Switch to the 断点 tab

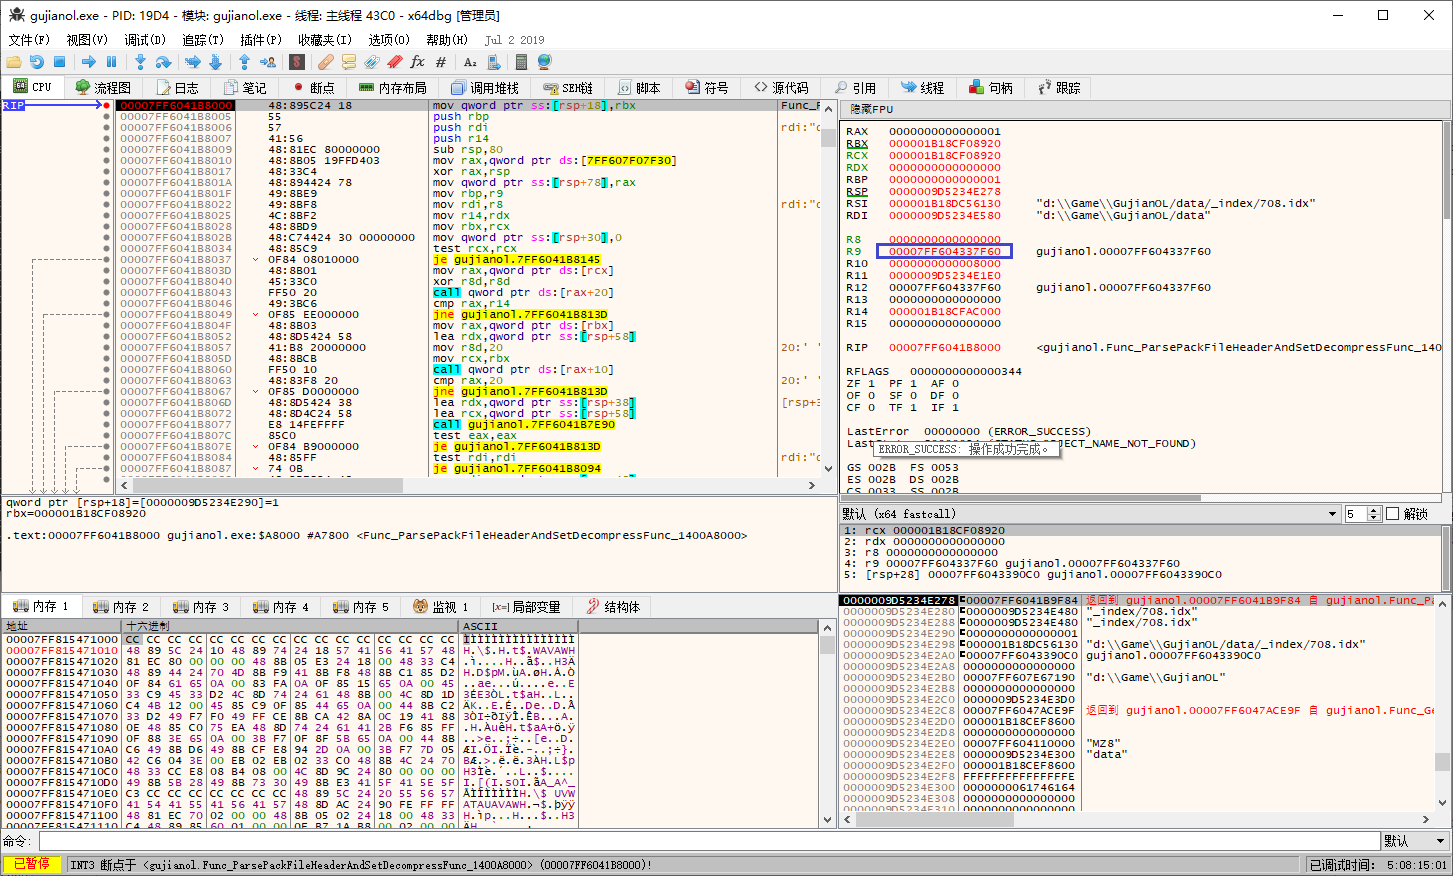click(x=314, y=88)
